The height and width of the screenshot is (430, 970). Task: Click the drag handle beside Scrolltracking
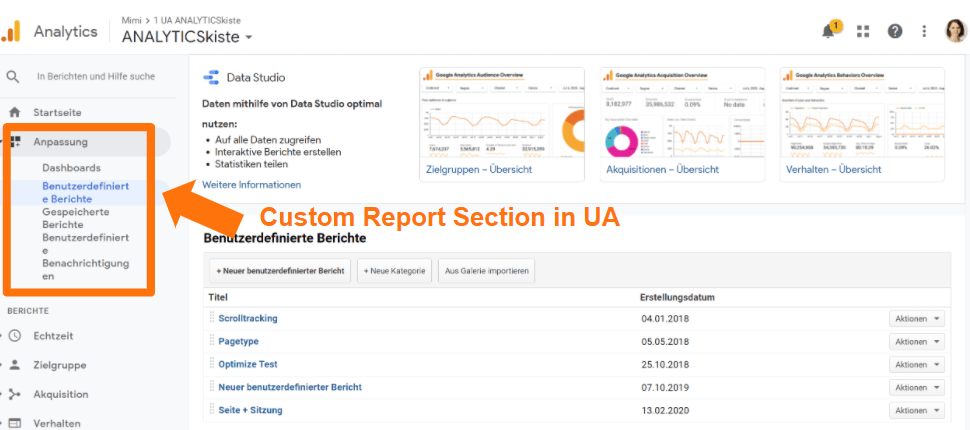tap(212, 318)
